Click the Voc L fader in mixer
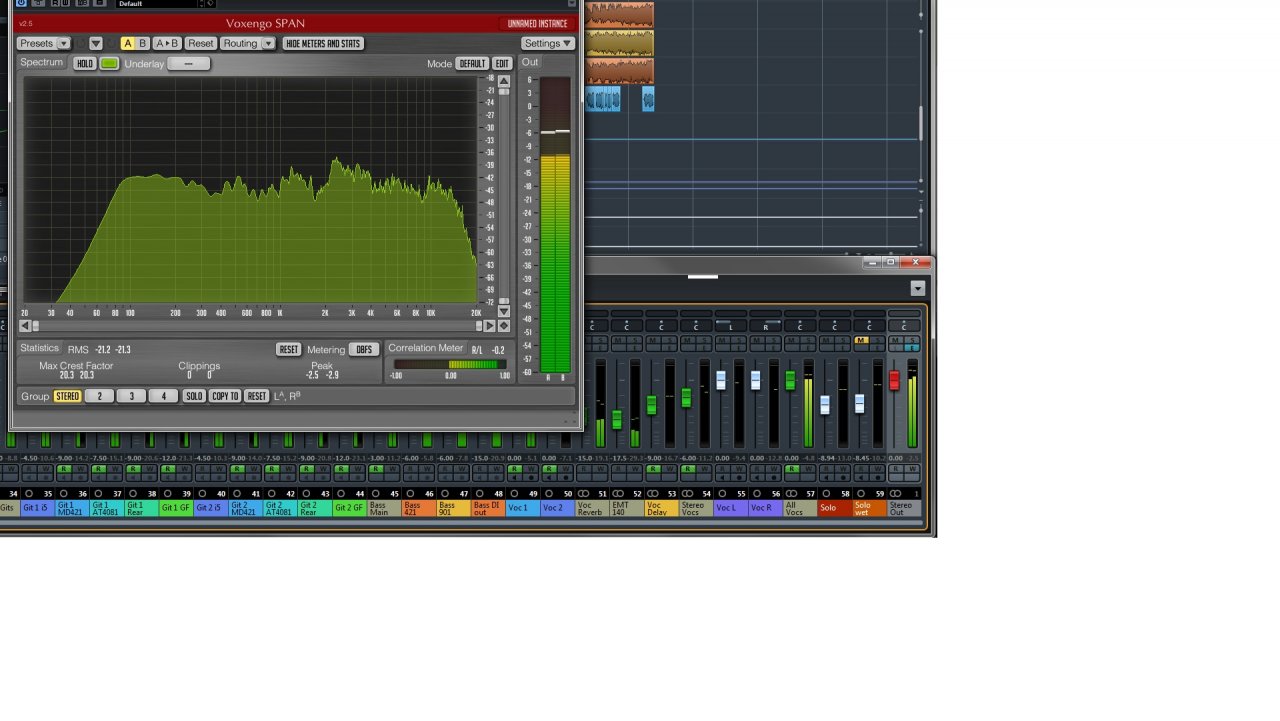The image size is (1280, 721). 721,381
